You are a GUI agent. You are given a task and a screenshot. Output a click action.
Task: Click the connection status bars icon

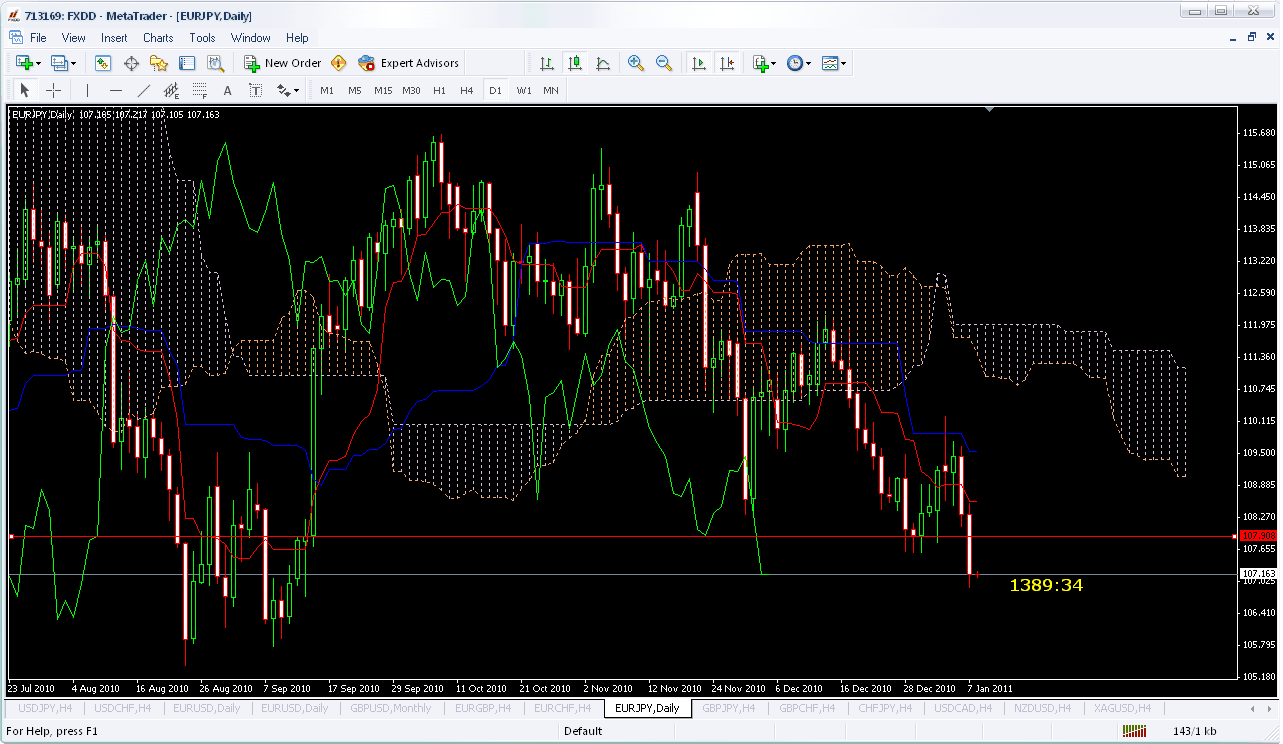coord(1134,731)
